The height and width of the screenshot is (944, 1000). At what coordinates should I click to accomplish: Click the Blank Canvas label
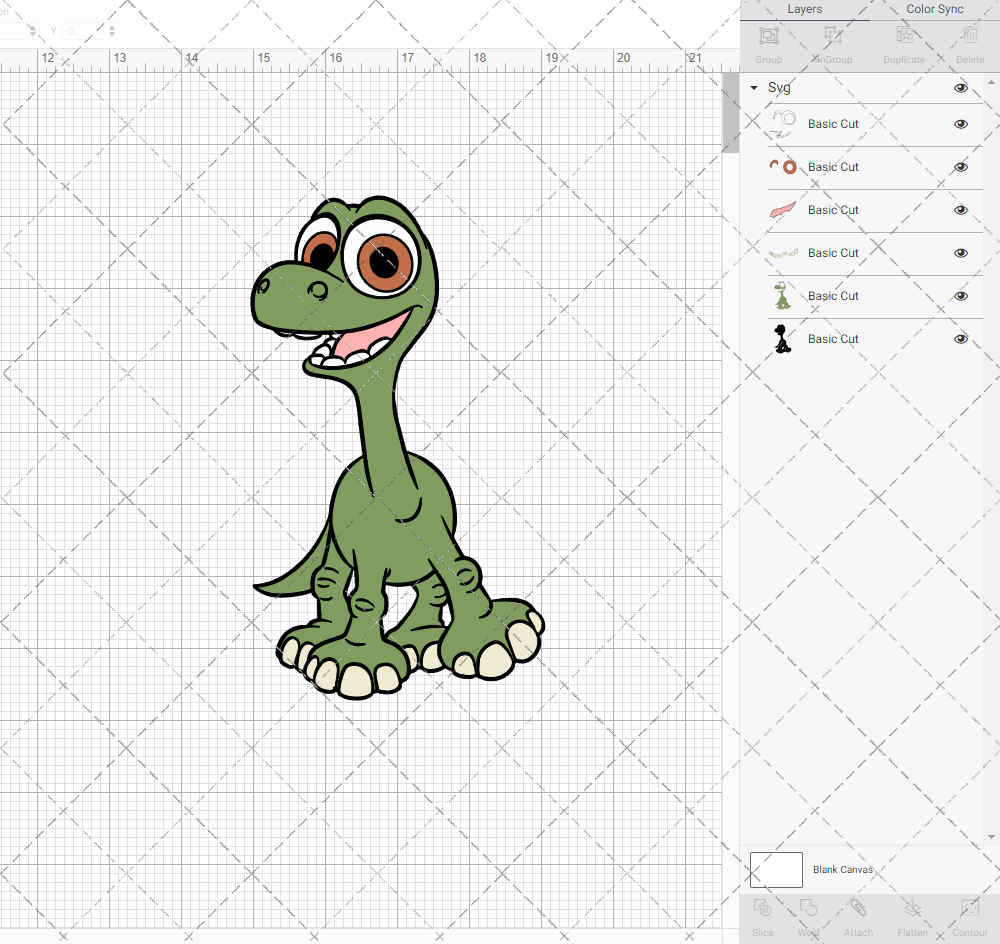[842, 869]
